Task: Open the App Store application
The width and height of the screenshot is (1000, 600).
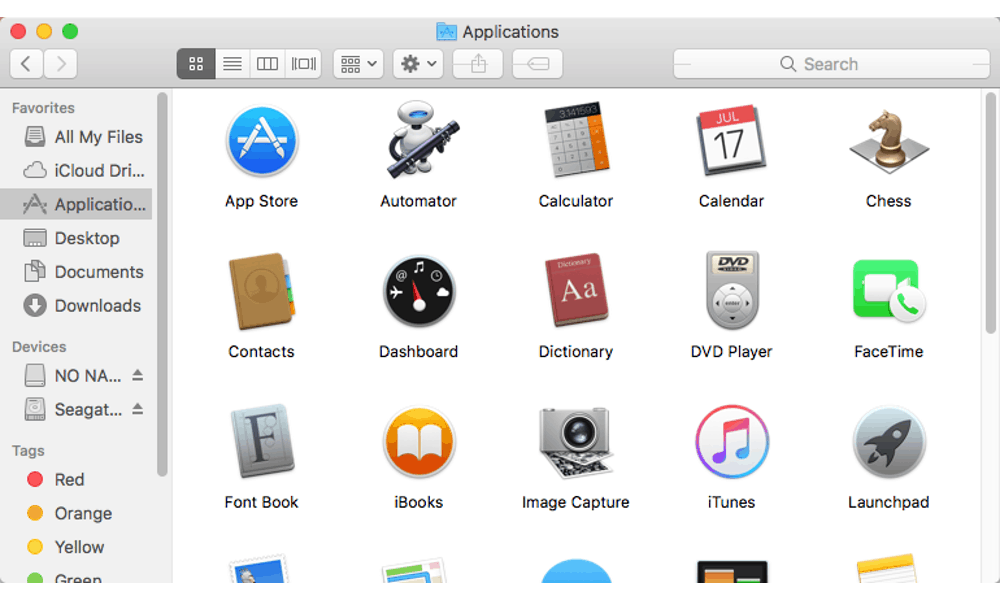Action: 261,141
